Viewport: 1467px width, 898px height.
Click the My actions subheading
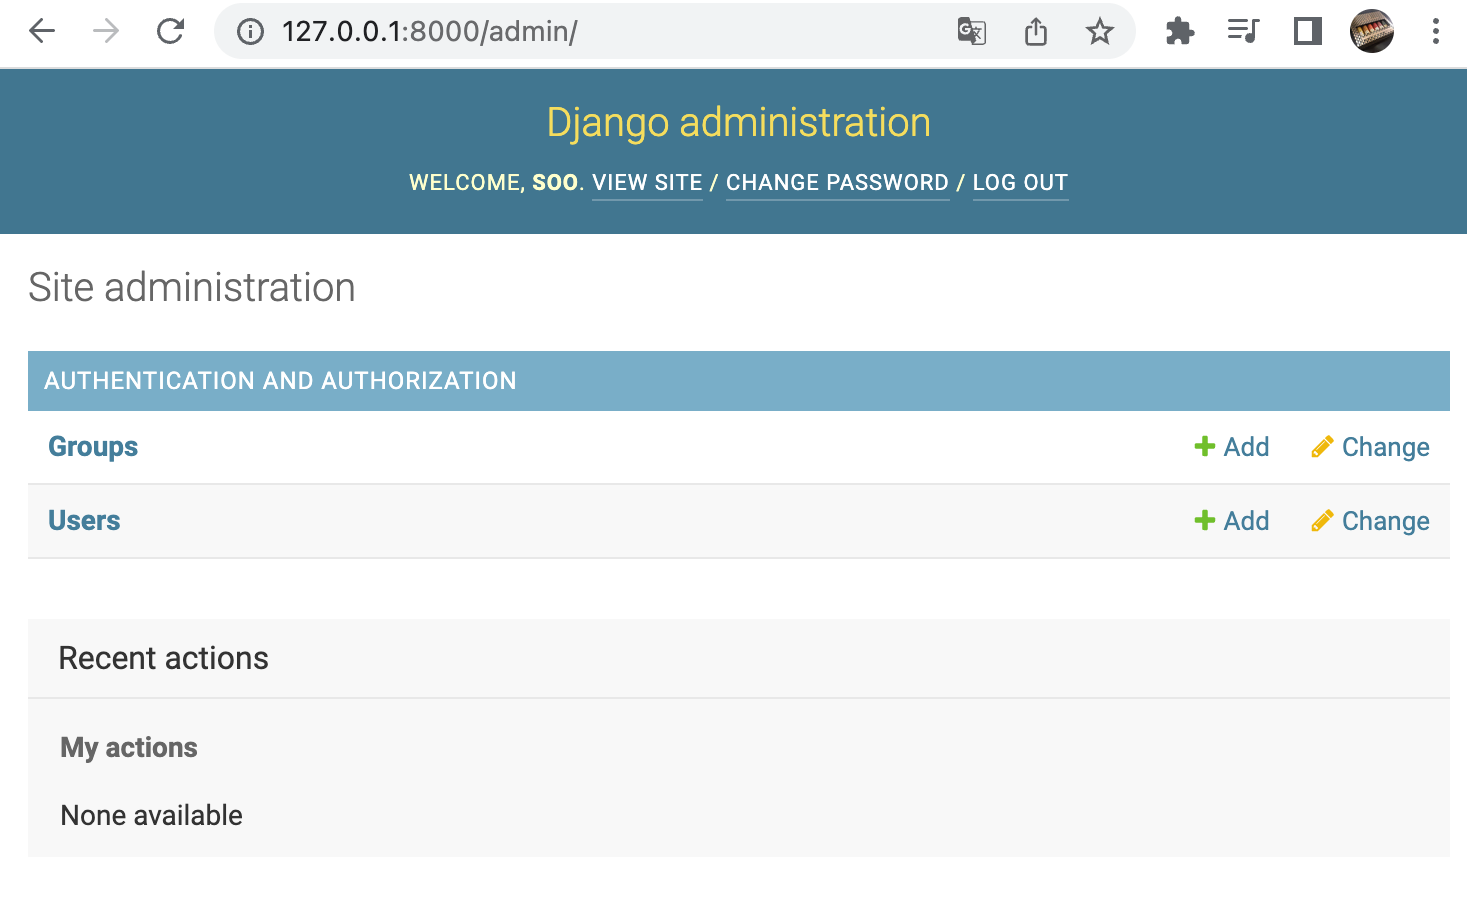pos(129,748)
